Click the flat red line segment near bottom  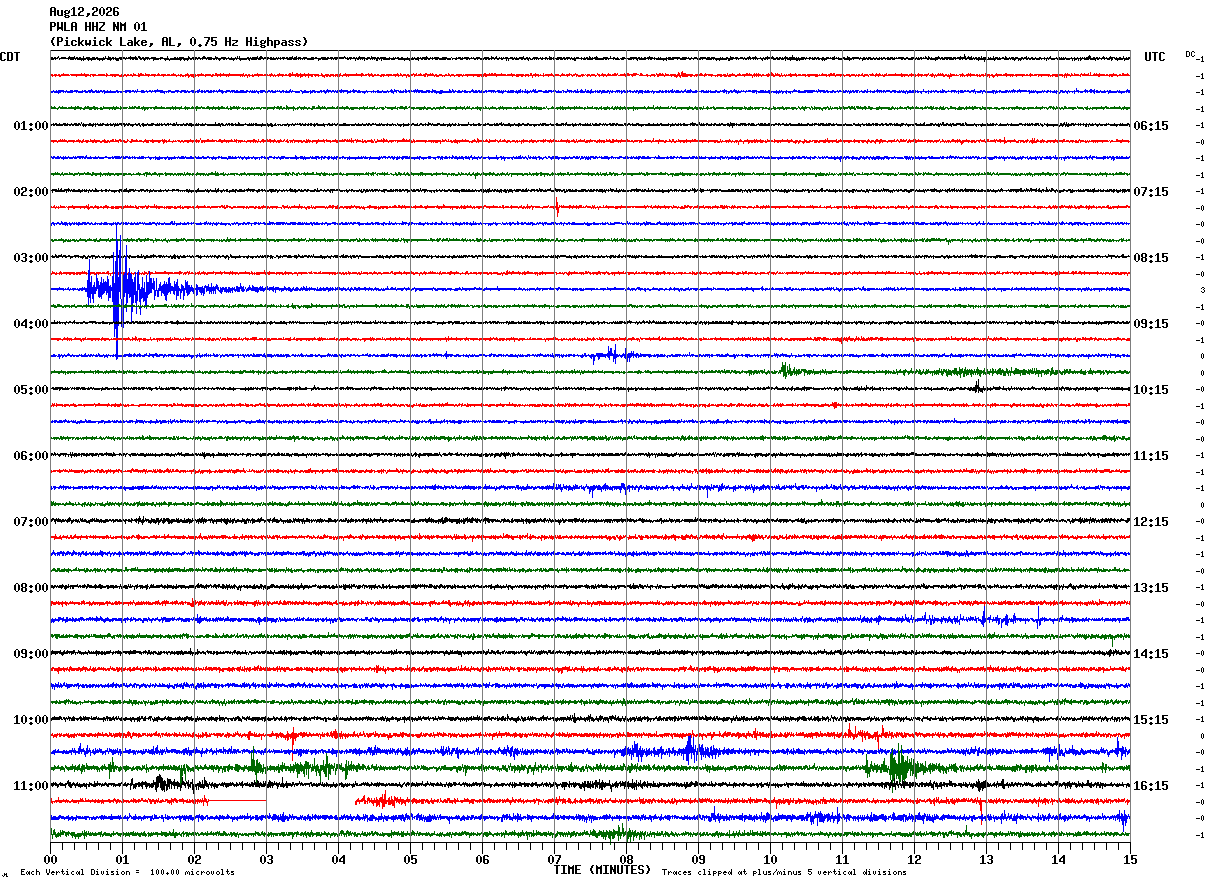(x=236, y=801)
